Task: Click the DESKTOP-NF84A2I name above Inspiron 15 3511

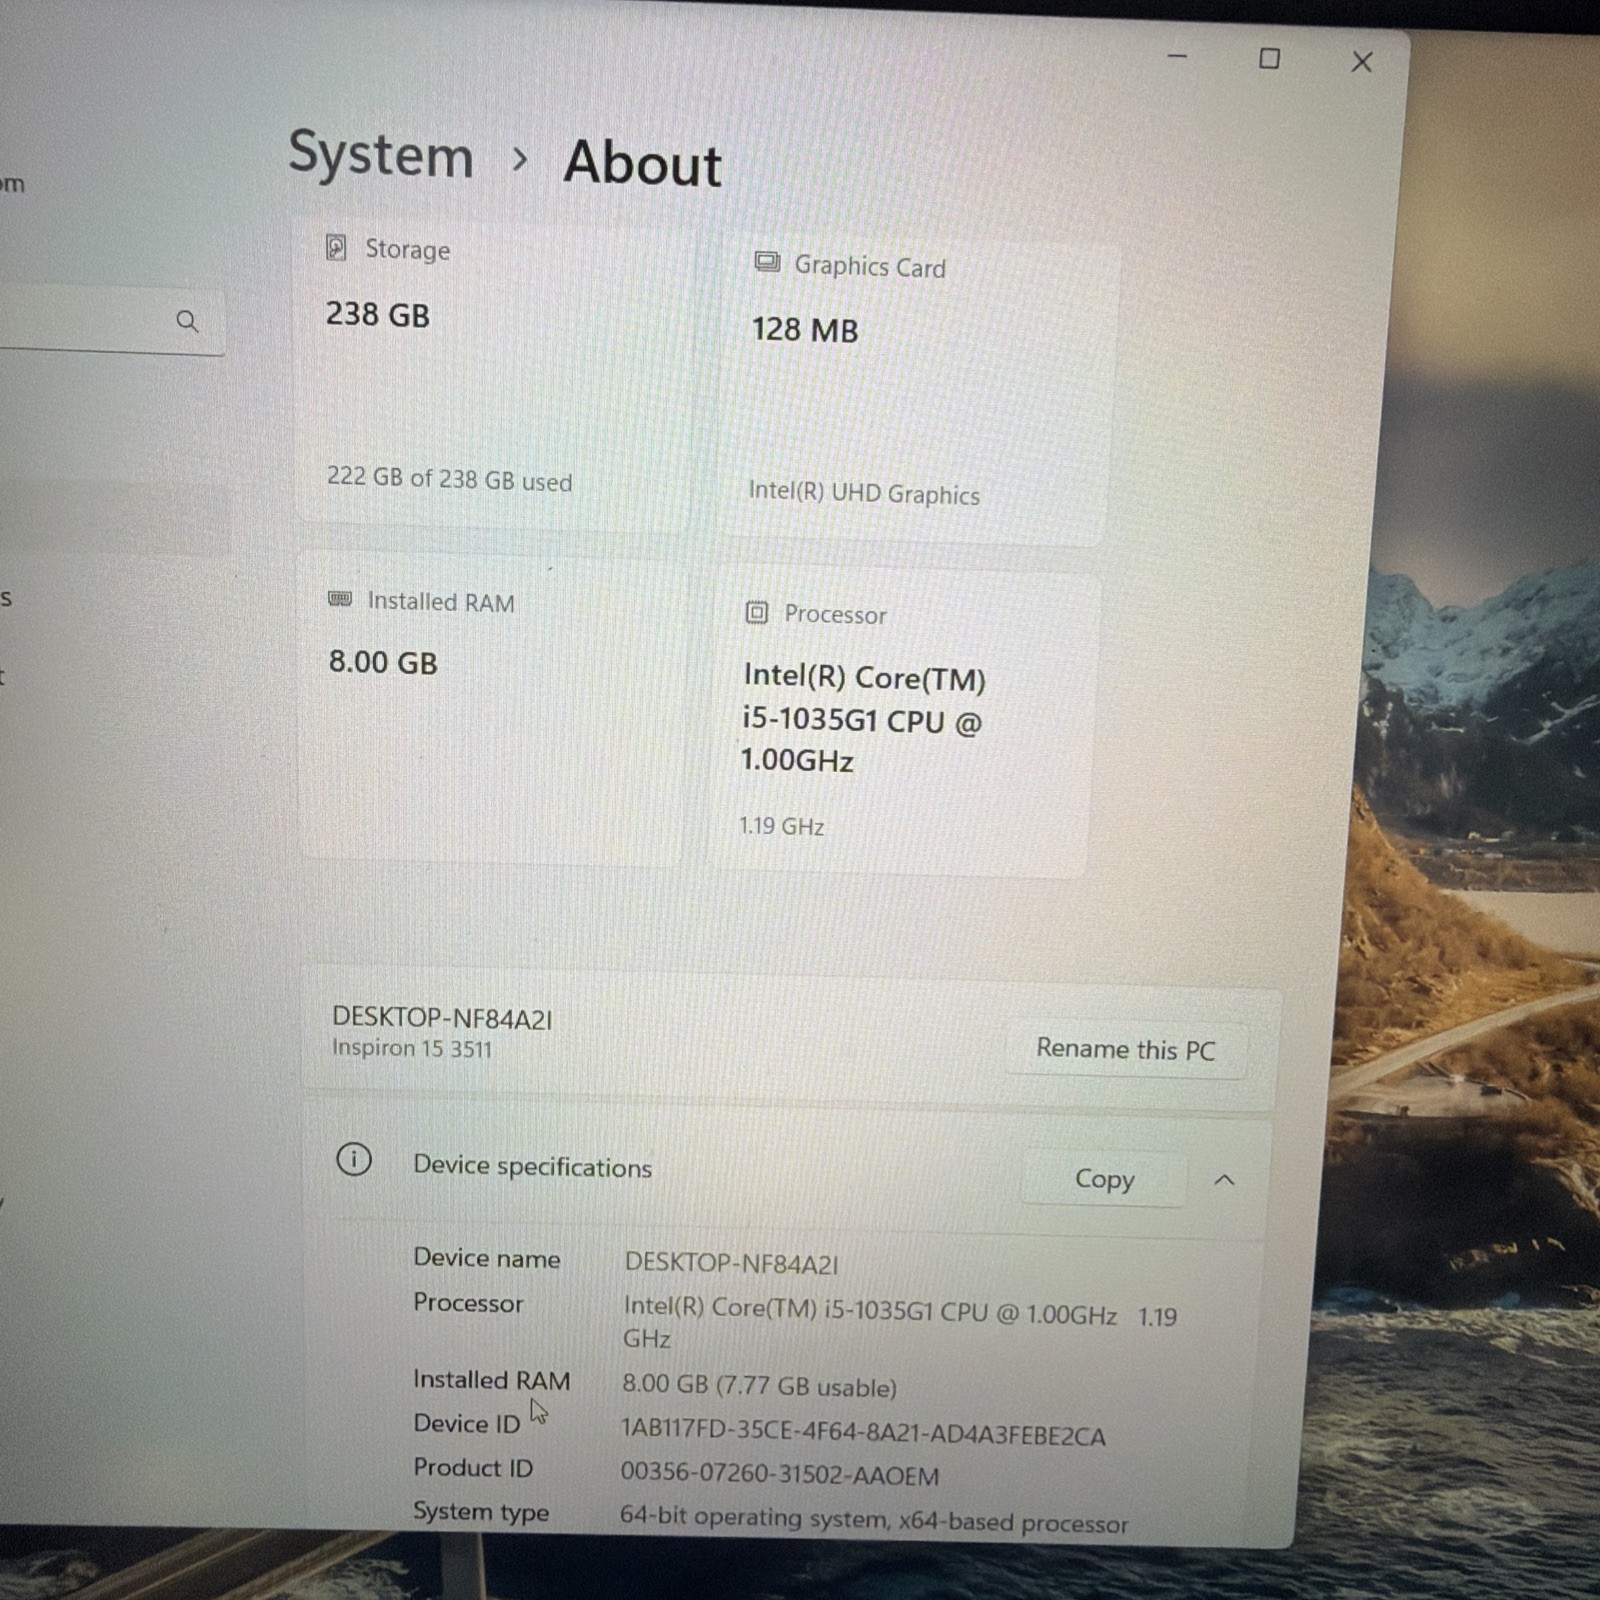Action: pos(442,1018)
